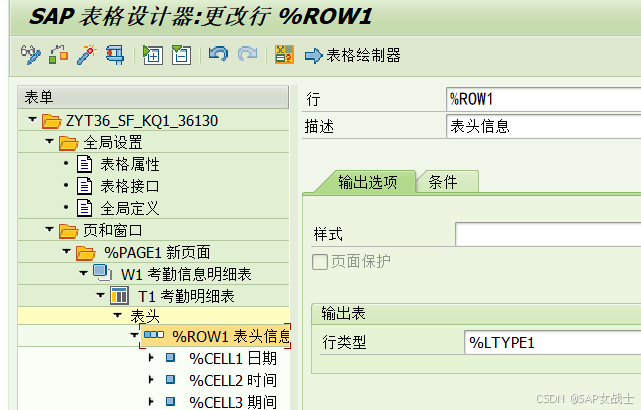
Task: Open 表格接口 form interface
Action: 130,187
